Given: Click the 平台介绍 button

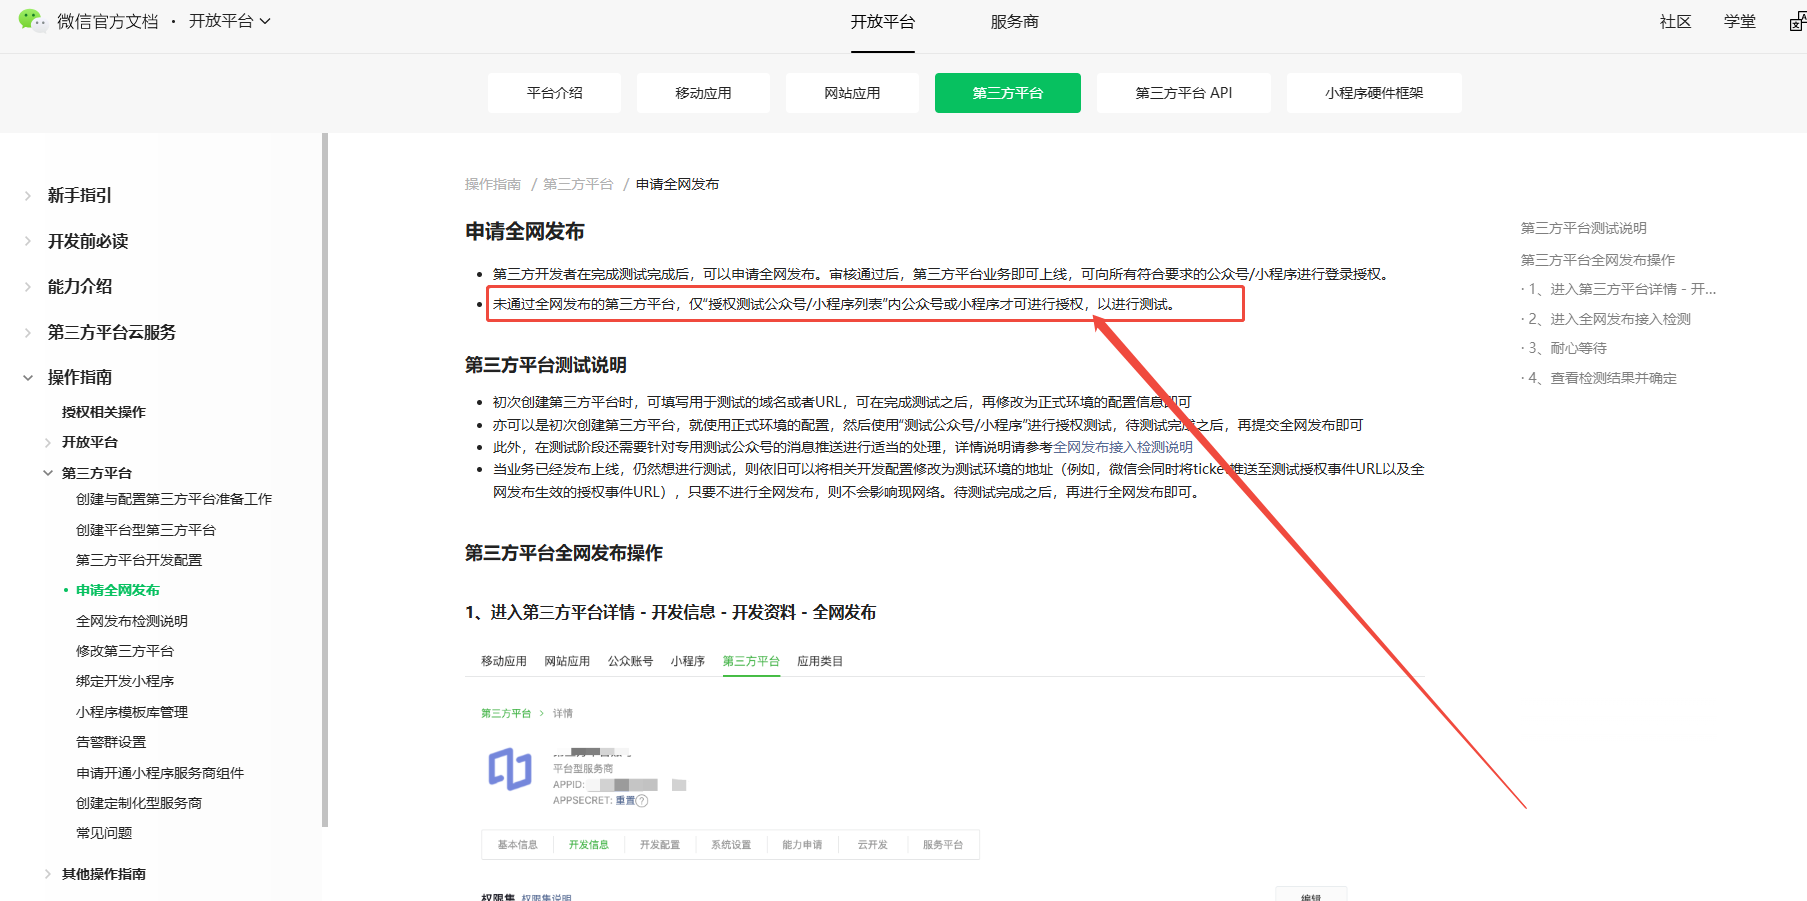Looking at the screenshot, I should (554, 93).
